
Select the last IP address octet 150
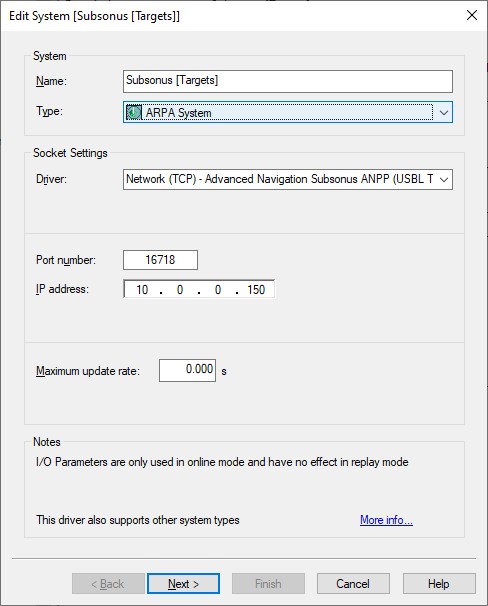pos(256,289)
